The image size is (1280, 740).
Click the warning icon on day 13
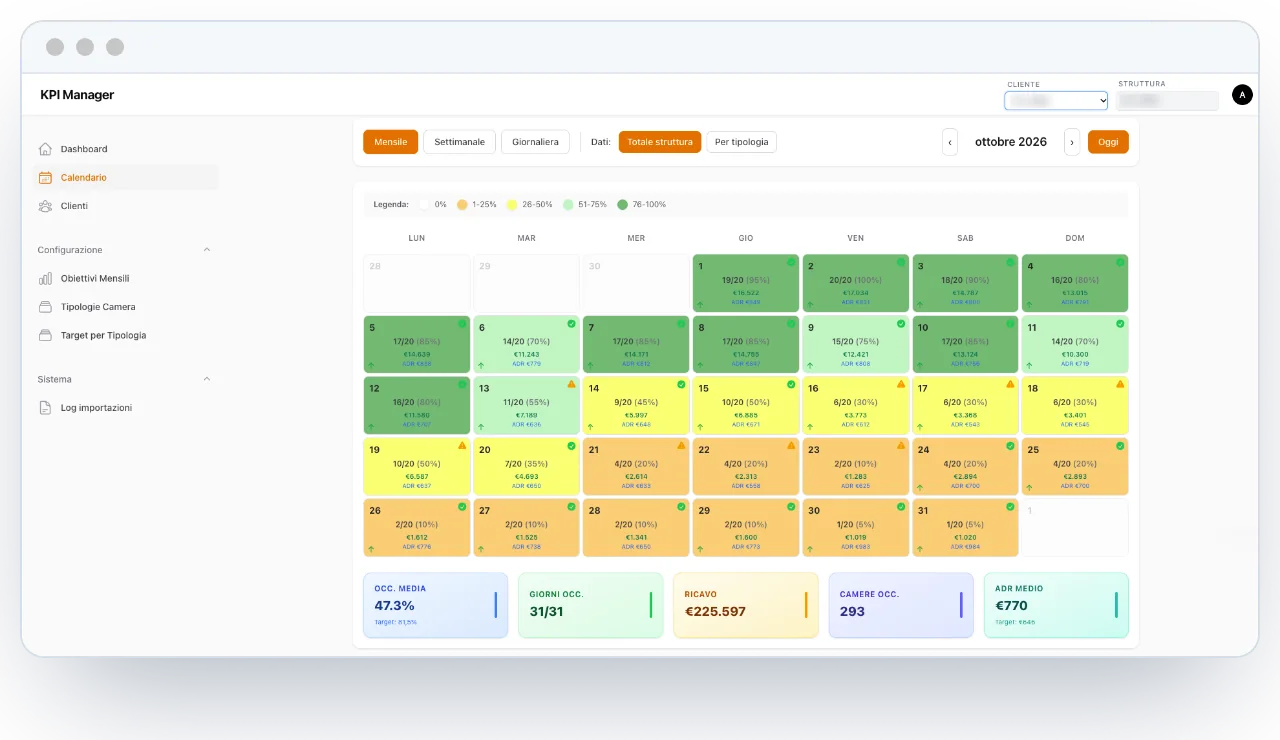pyautogui.click(x=571, y=384)
